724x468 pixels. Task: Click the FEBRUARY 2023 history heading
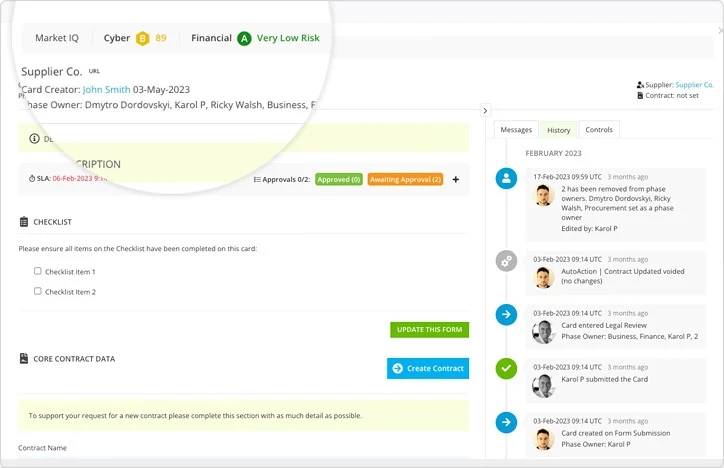[553, 153]
